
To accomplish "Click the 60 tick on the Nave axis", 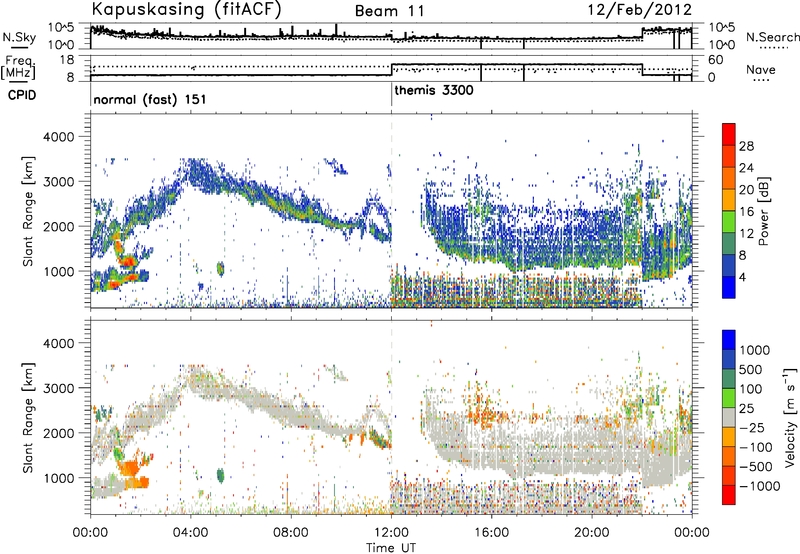I will tap(716, 60).
